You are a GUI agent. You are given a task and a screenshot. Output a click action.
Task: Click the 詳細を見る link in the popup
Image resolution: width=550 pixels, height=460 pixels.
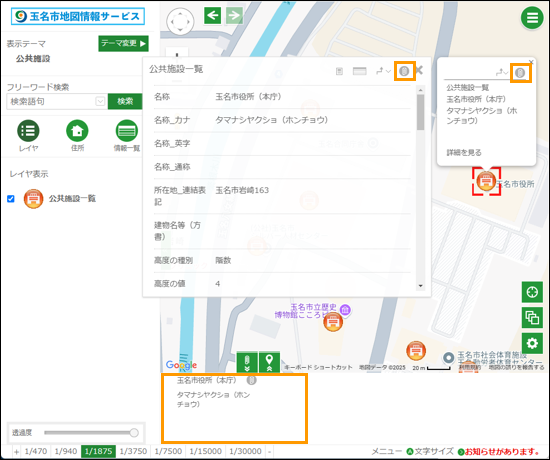click(x=464, y=153)
